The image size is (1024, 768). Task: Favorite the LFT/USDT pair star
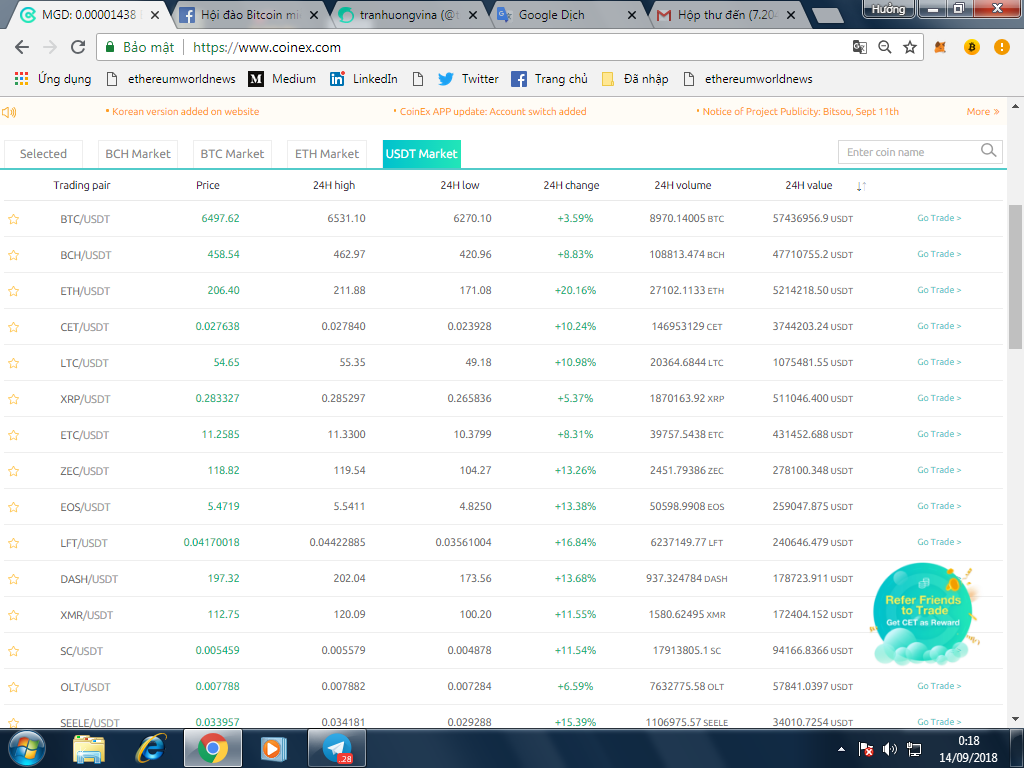tap(14, 543)
